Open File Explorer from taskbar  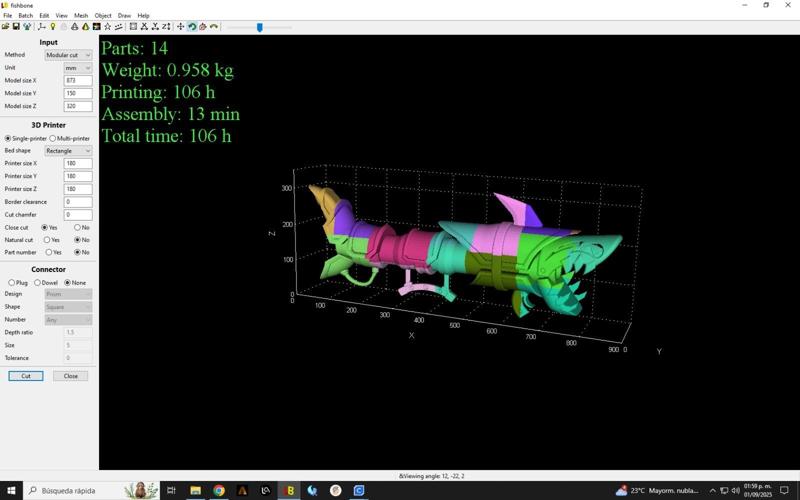[x=195, y=490]
